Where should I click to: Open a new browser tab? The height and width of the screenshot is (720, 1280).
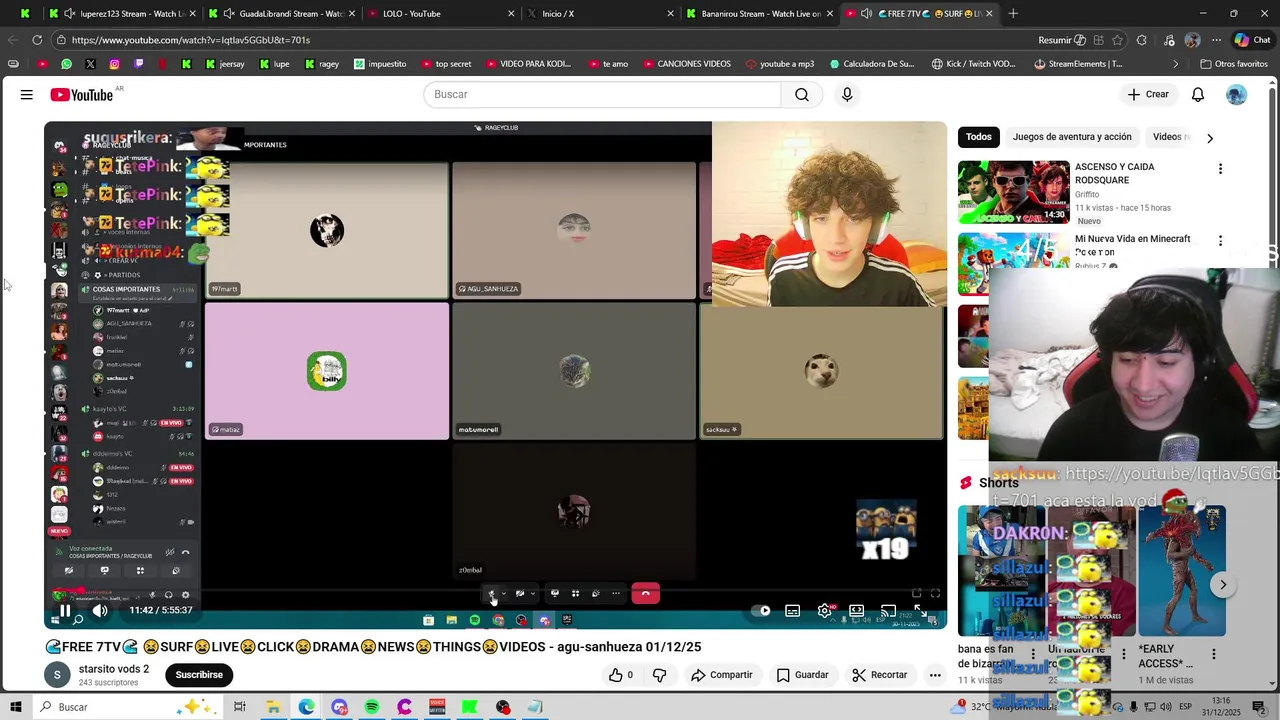tap(1013, 14)
